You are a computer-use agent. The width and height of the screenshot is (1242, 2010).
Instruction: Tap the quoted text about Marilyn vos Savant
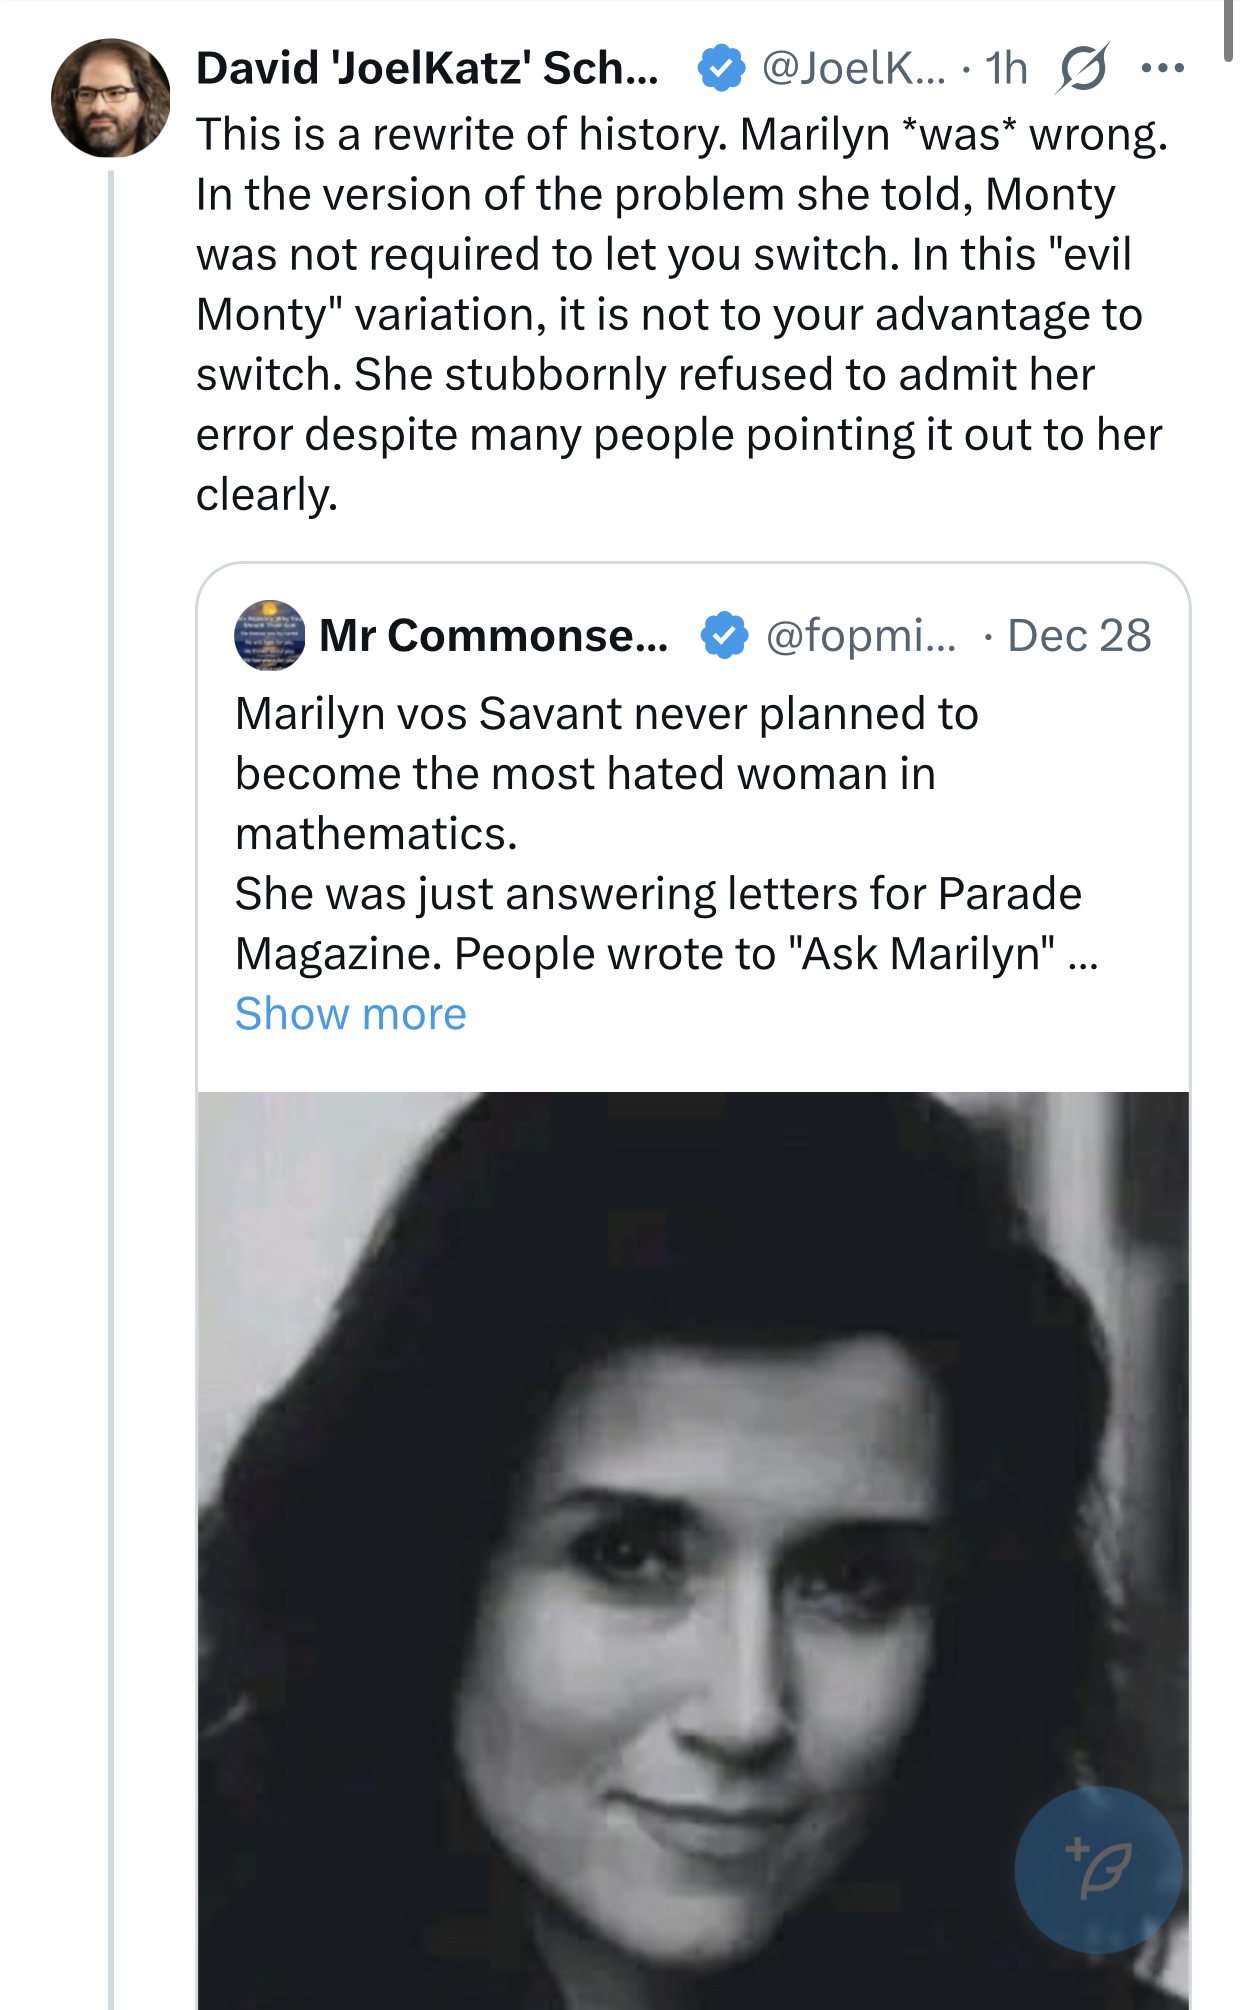(x=666, y=833)
